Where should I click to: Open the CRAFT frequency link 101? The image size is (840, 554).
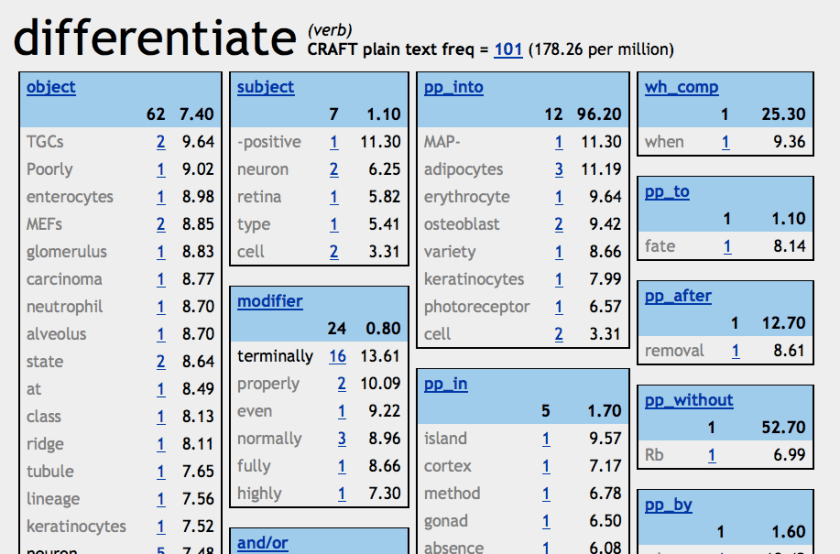(508, 49)
